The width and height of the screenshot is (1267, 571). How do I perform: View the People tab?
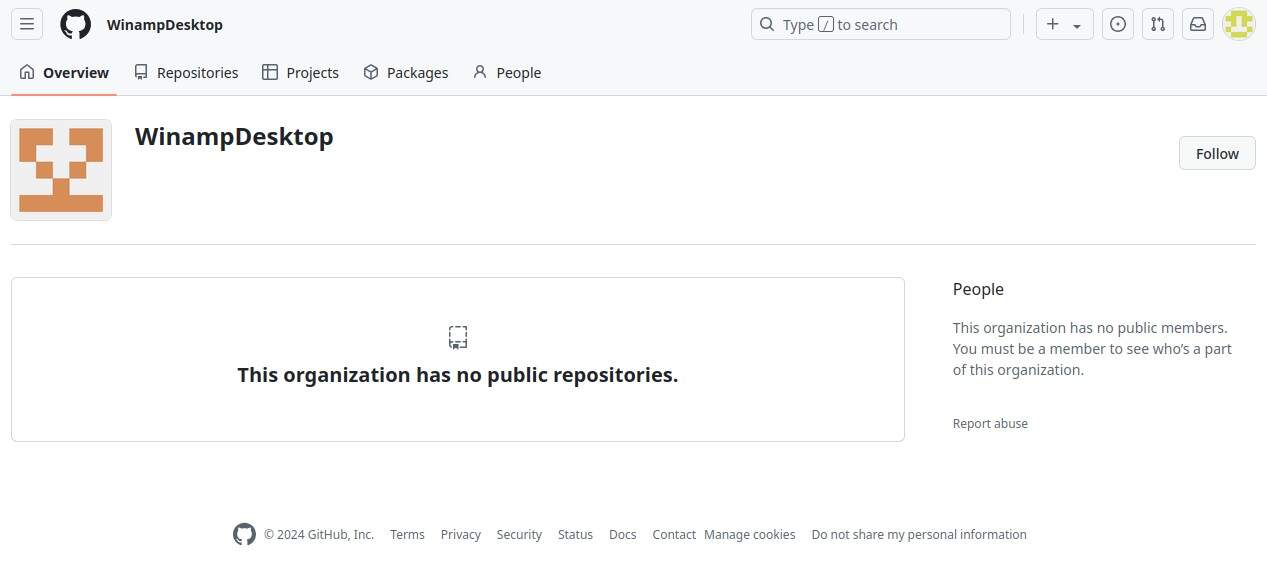(507, 73)
